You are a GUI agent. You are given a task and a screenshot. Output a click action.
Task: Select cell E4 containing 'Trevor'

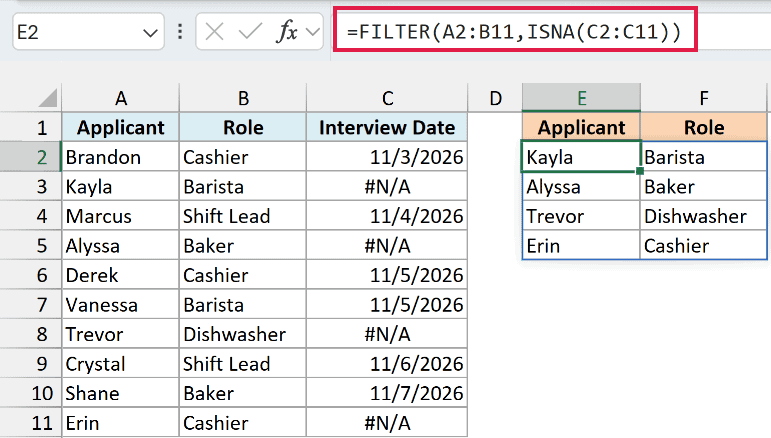[x=581, y=216]
